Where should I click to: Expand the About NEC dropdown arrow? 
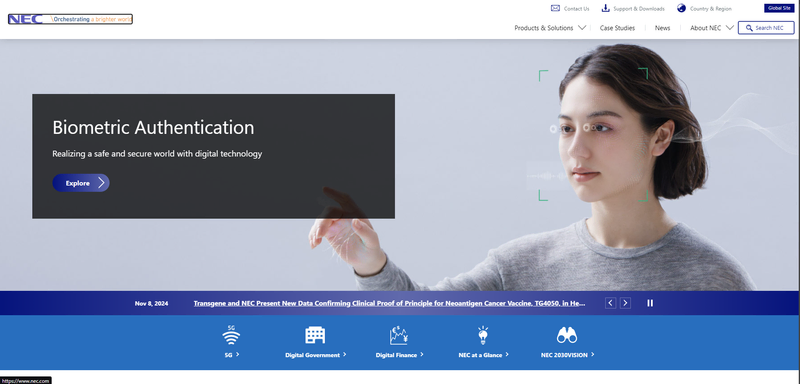pos(730,28)
